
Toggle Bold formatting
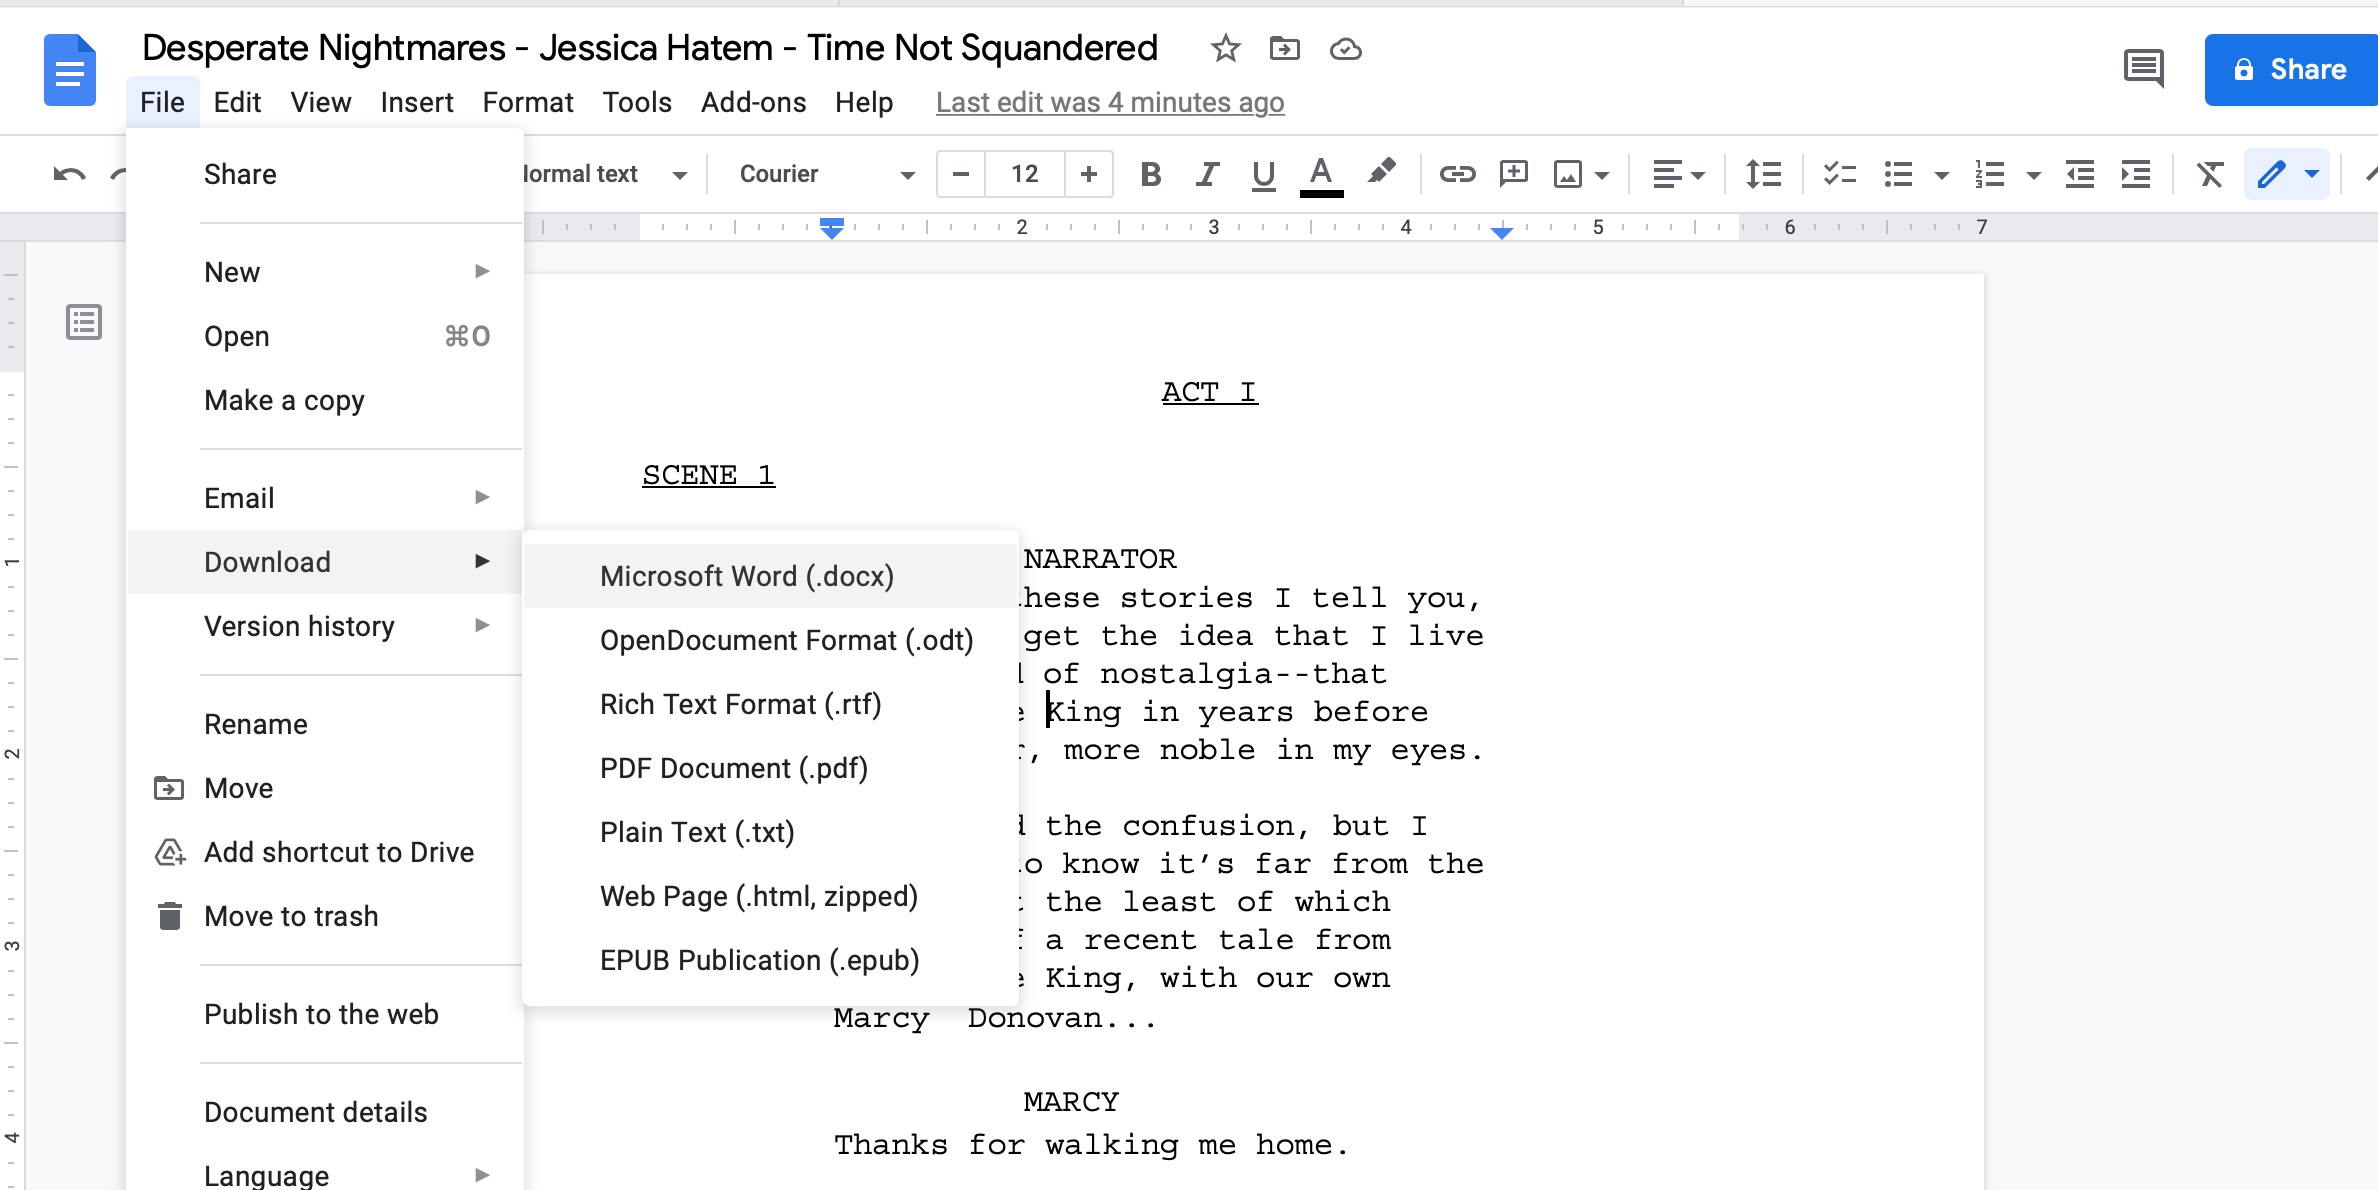pos(1151,175)
